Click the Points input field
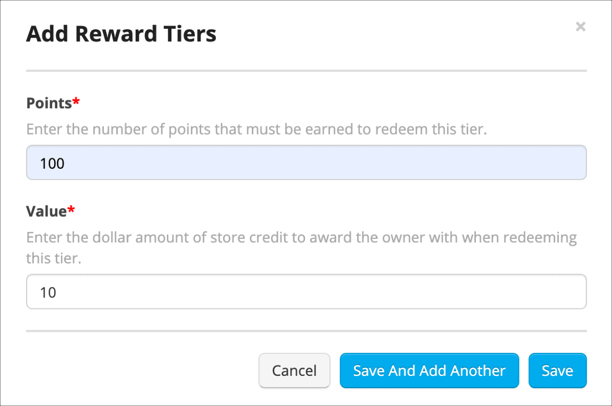Viewport: 612px width, 406px height. [306, 163]
